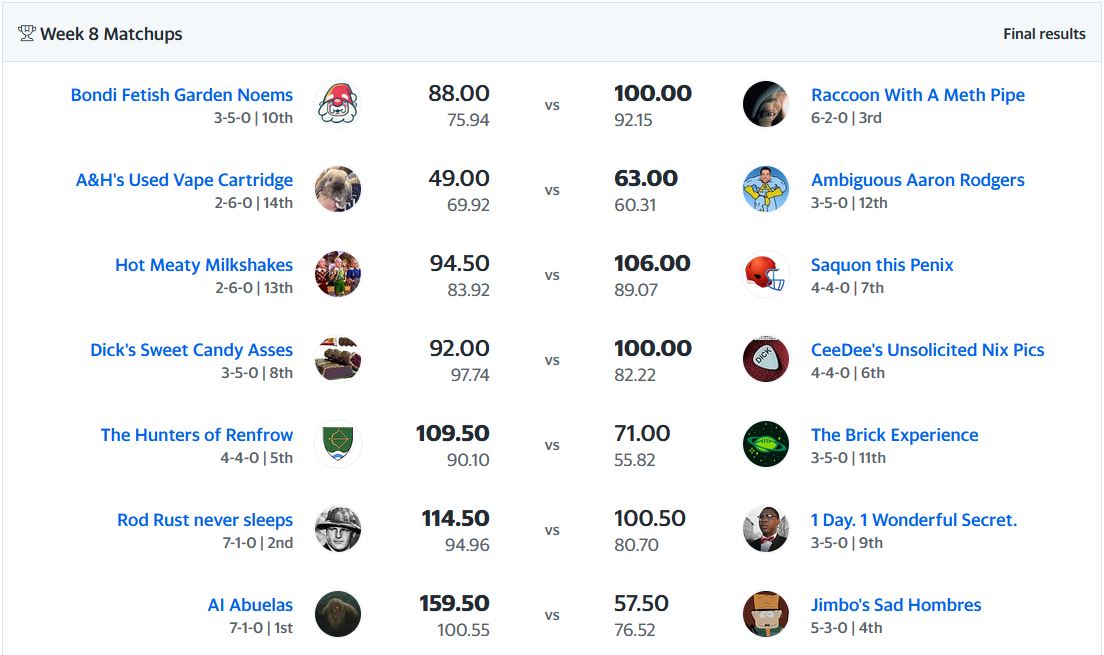Viewport: 1104px width, 655px height.
Task: Click CeeDee's Unsolicited Nix Pics avatar
Action: click(x=766, y=359)
